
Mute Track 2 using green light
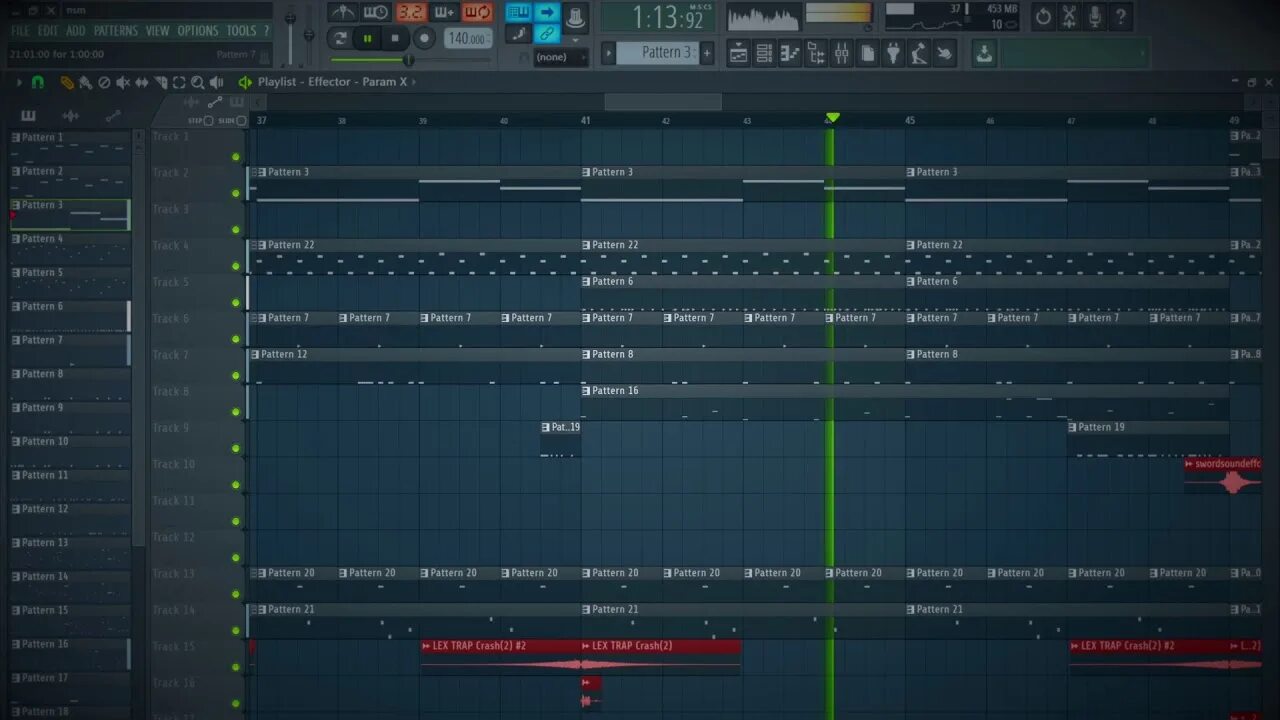(x=236, y=193)
